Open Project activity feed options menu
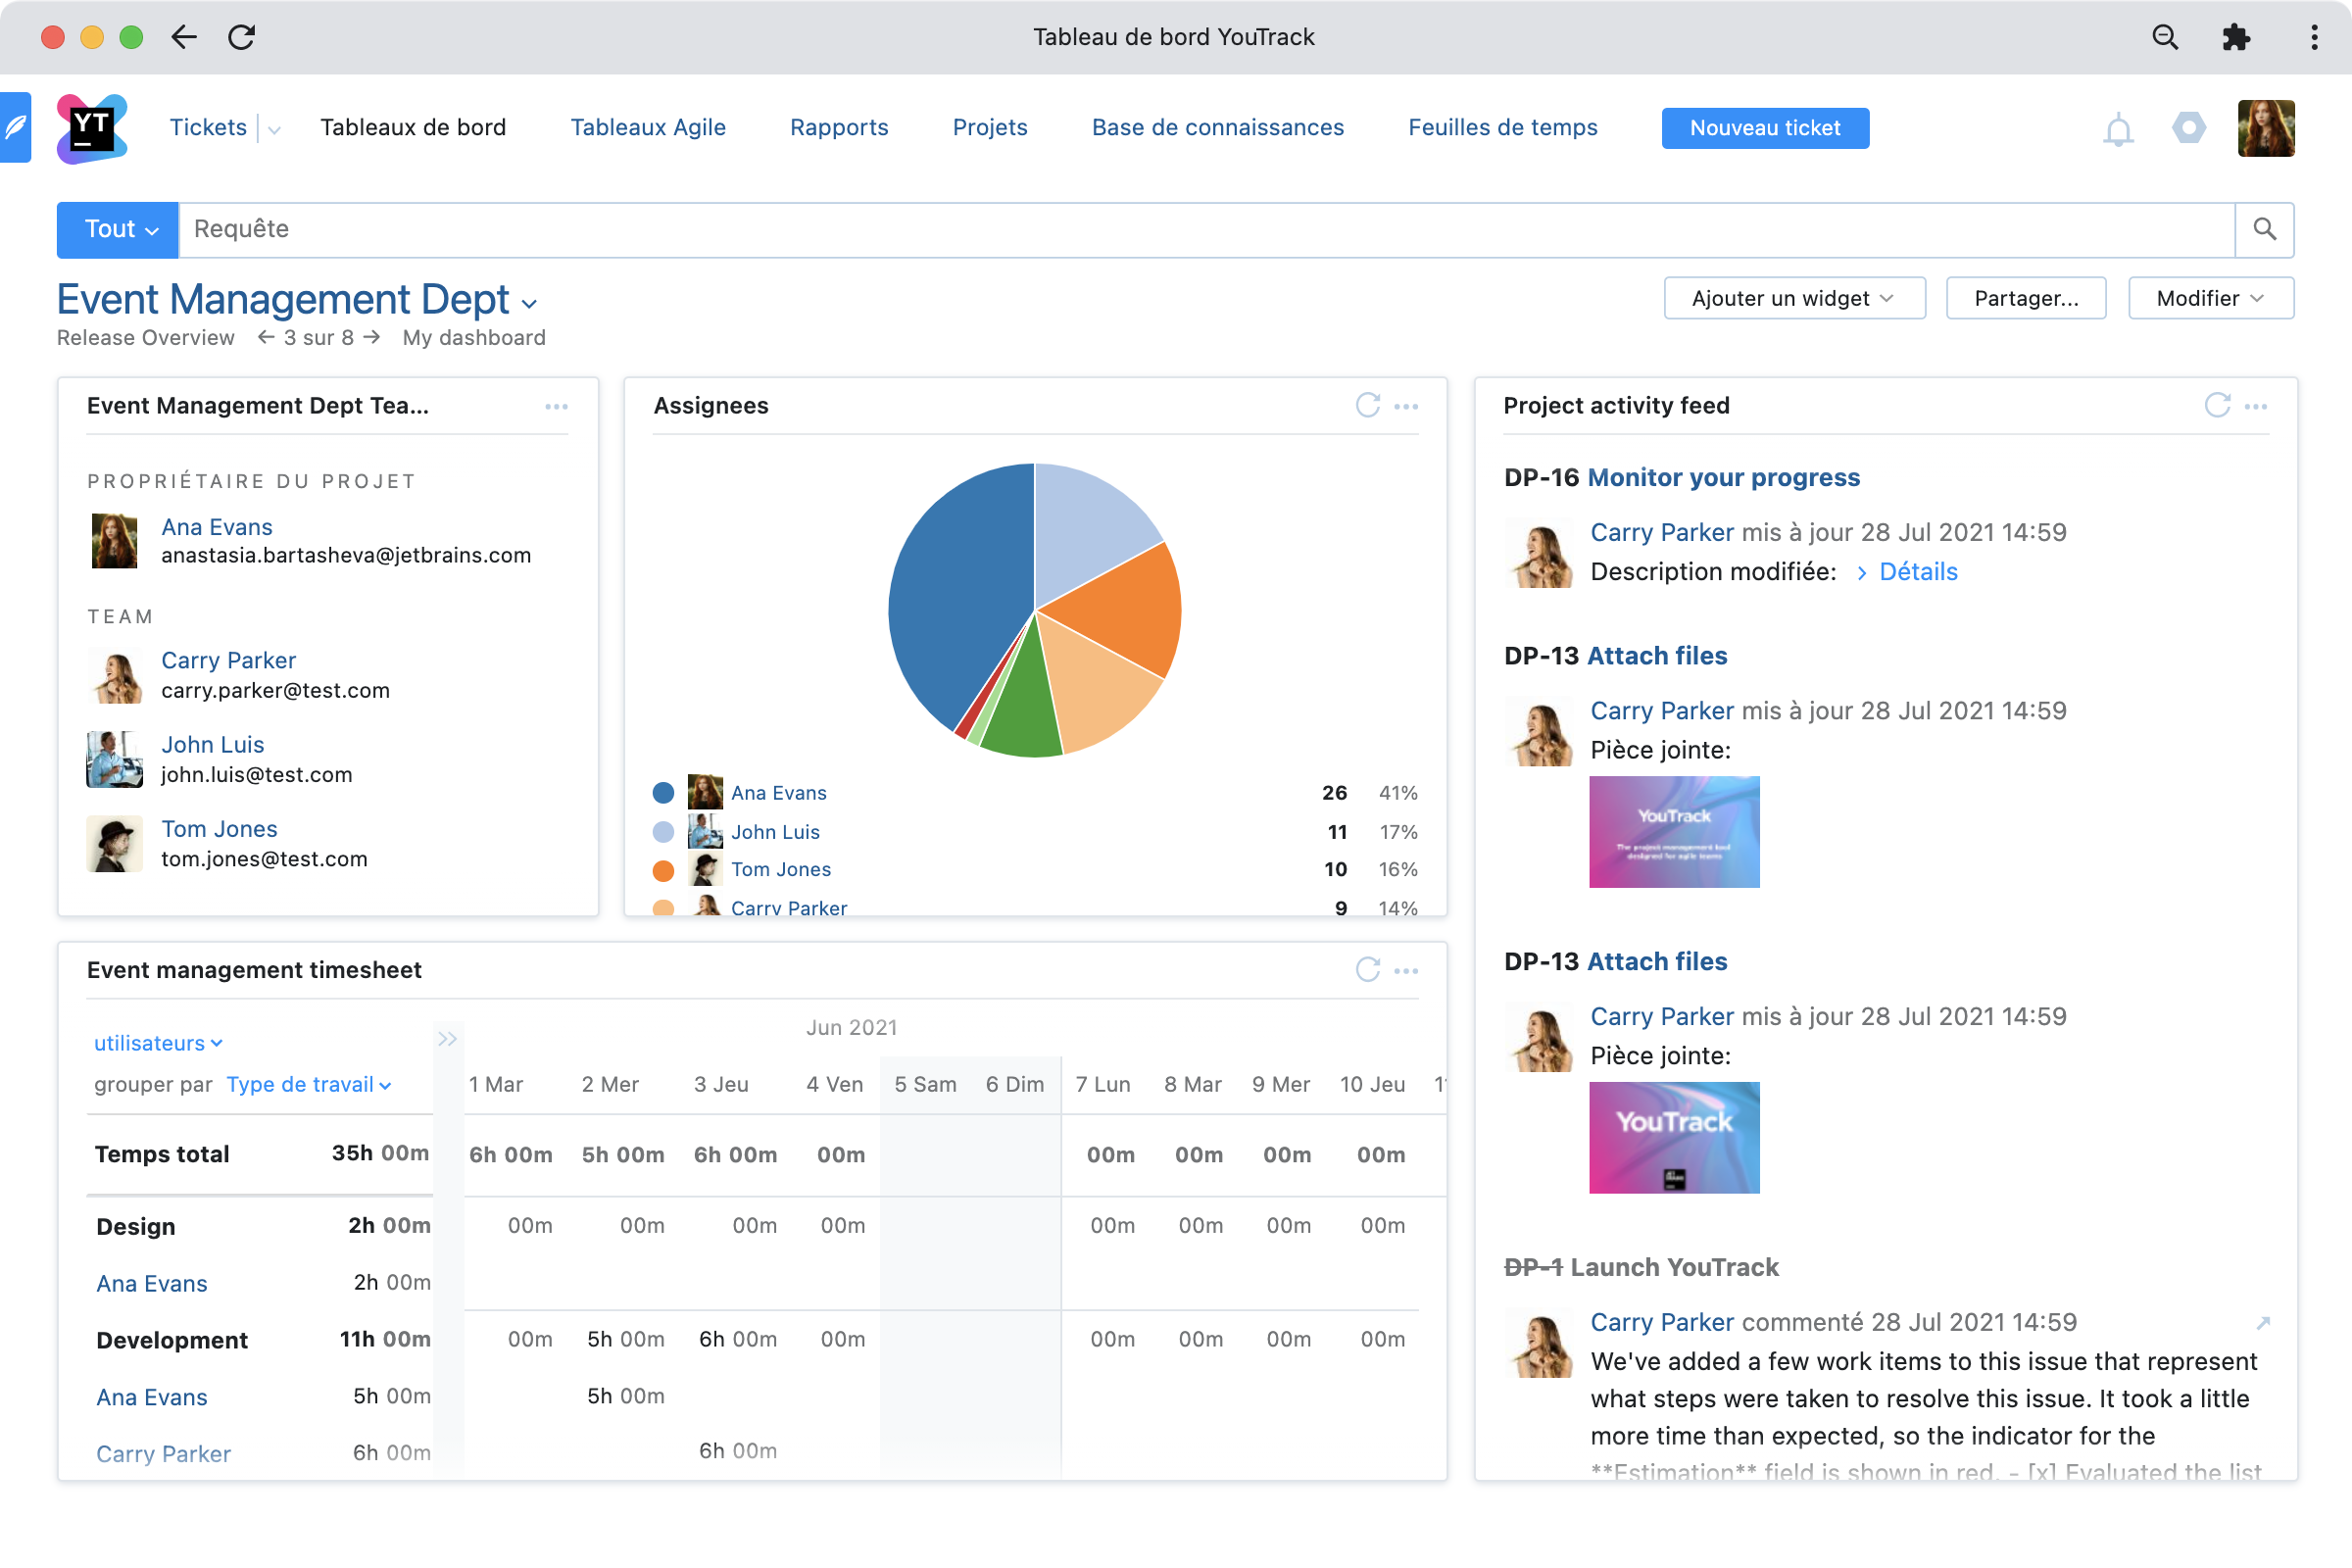The width and height of the screenshot is (2352, 1568). pyautogui.click(x=2256, y=406)
